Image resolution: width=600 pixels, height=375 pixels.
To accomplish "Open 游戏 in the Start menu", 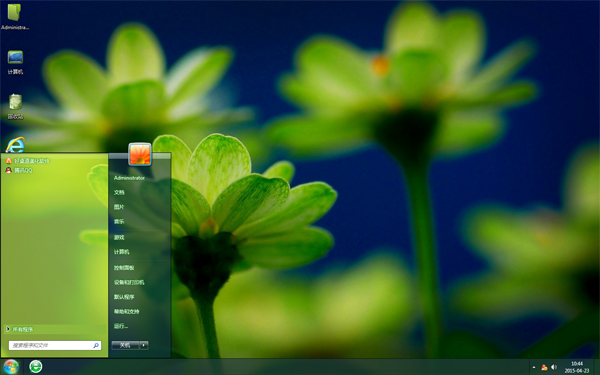I will pos(119,237).
